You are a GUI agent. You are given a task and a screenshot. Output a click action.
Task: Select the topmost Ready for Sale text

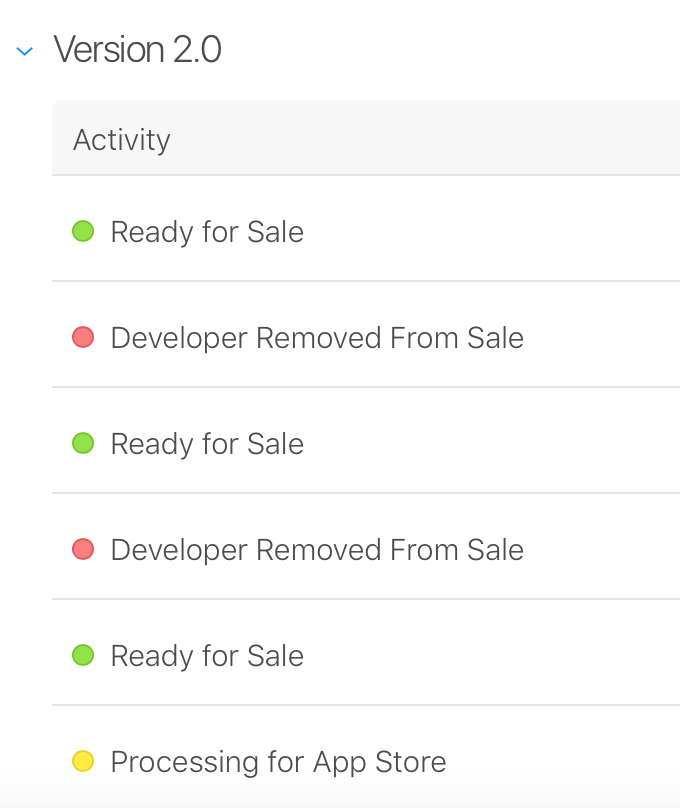point(207,232)
